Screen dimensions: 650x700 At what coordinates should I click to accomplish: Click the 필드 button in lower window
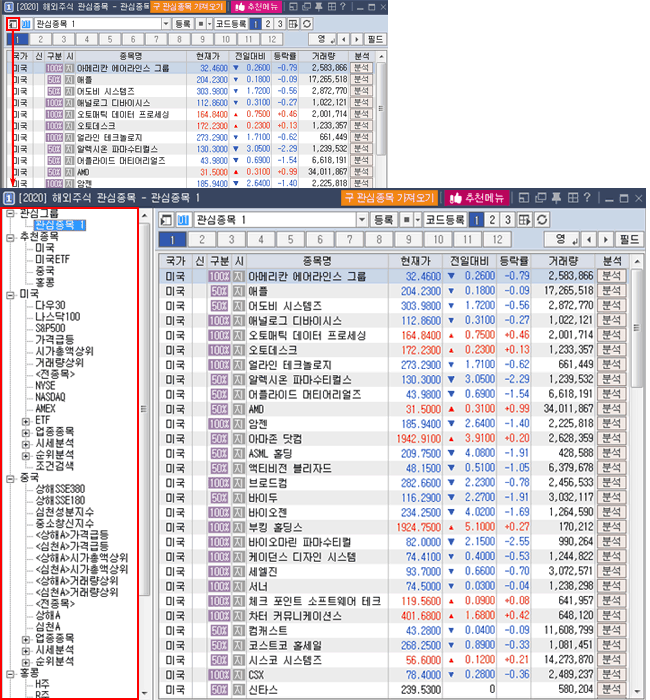click(x=629, y=240)
